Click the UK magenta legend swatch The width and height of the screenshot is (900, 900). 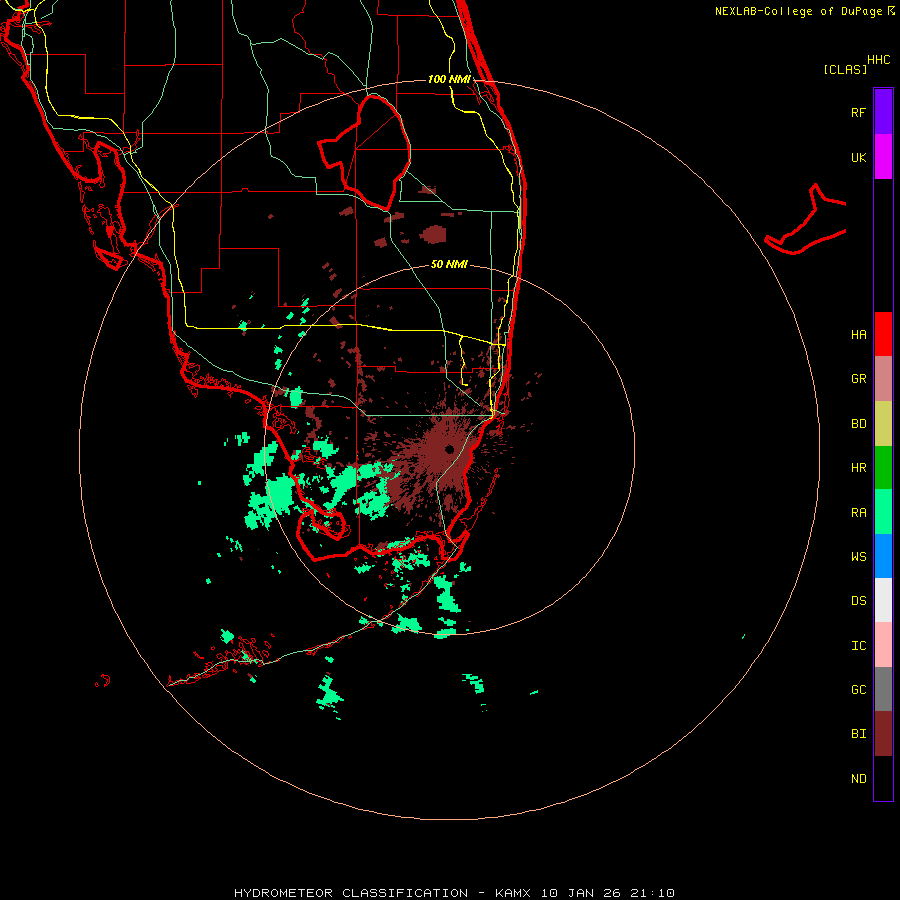point(883,157)
